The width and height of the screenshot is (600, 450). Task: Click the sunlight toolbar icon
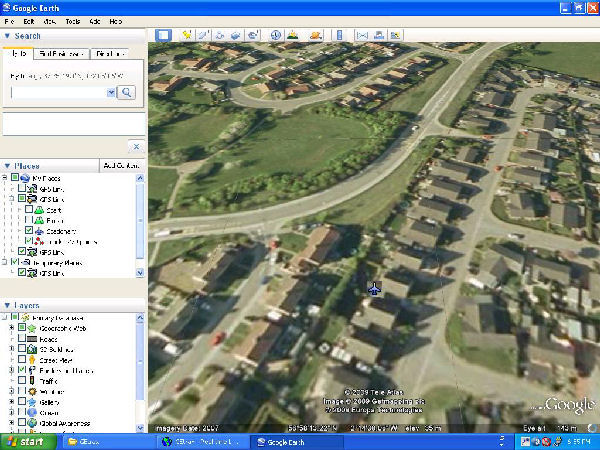[x=294, y=35]
